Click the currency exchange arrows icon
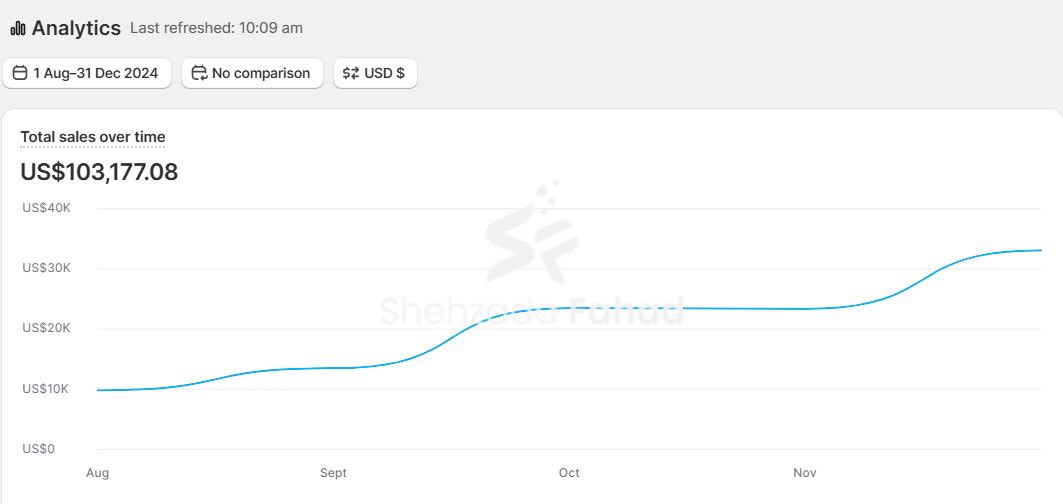The width and height of the screenshot is (1063, 504). point(351,73)
